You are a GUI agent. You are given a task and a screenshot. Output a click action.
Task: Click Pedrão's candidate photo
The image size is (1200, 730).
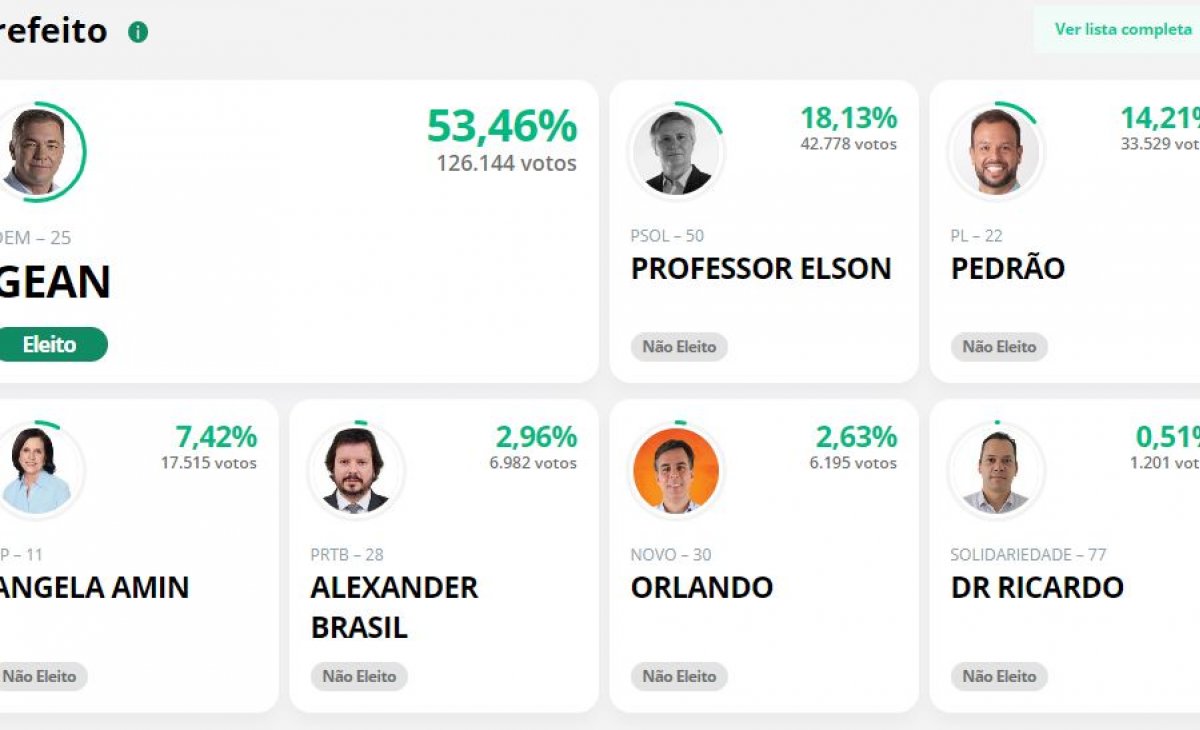pyautogui.click(x=996, y=152)
